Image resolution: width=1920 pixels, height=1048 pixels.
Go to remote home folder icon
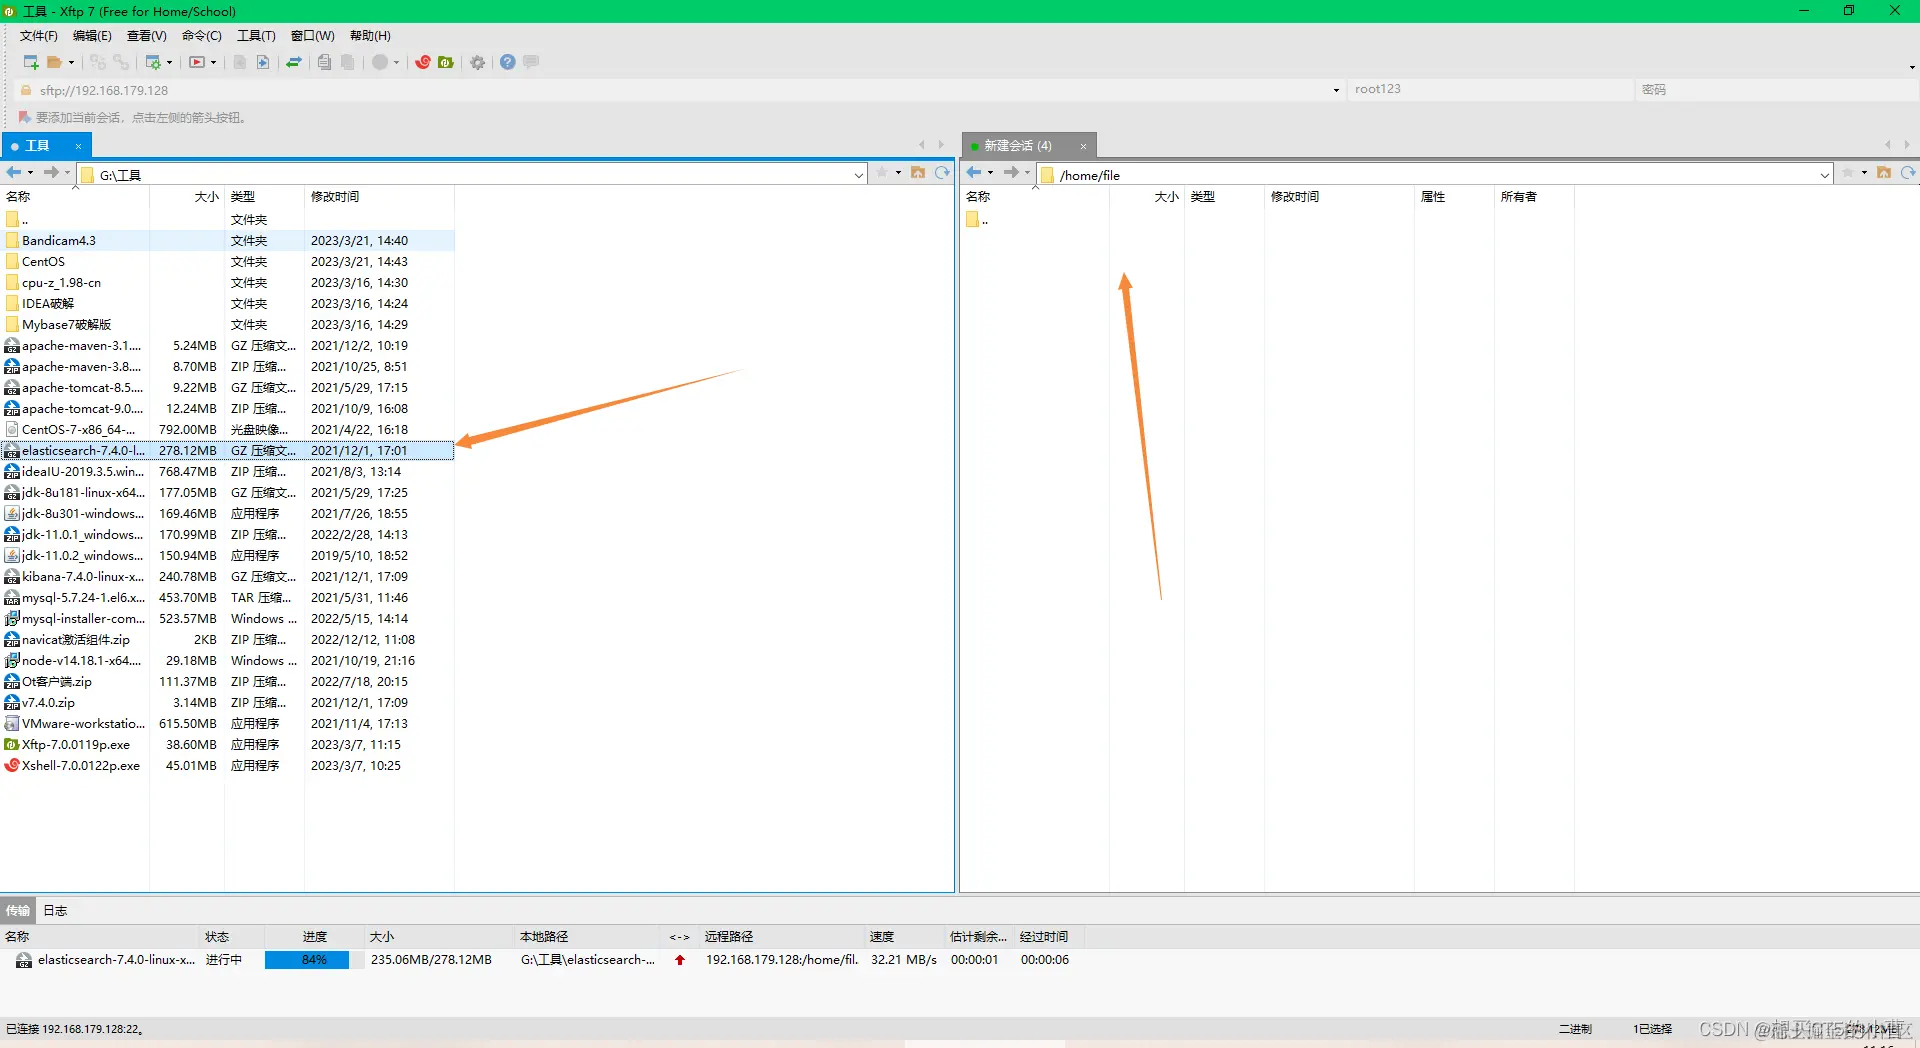click(1884, 173)
